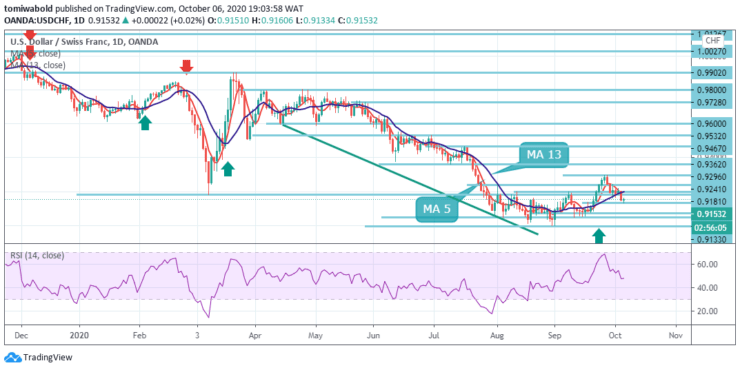
Task: Click the 02:56:05 bar countdown timer
Action: pos(712,227)
